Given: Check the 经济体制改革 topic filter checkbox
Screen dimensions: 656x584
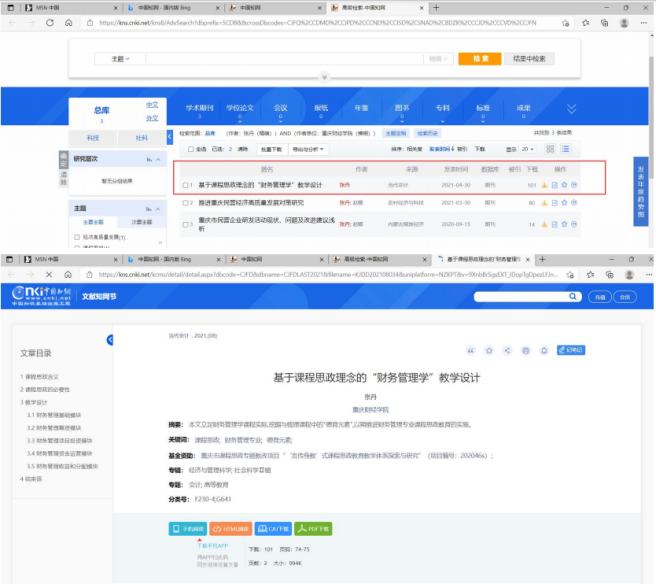Looking at the screenshot, I should [77, 237].
